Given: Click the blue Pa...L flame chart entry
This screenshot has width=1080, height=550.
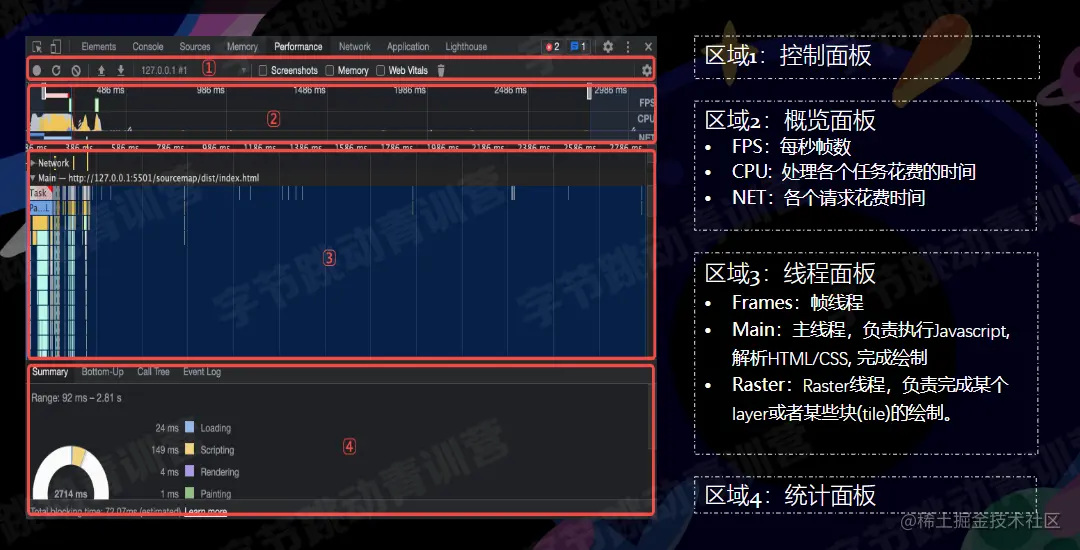Looking at the screenshot, I should coord(41,208).
